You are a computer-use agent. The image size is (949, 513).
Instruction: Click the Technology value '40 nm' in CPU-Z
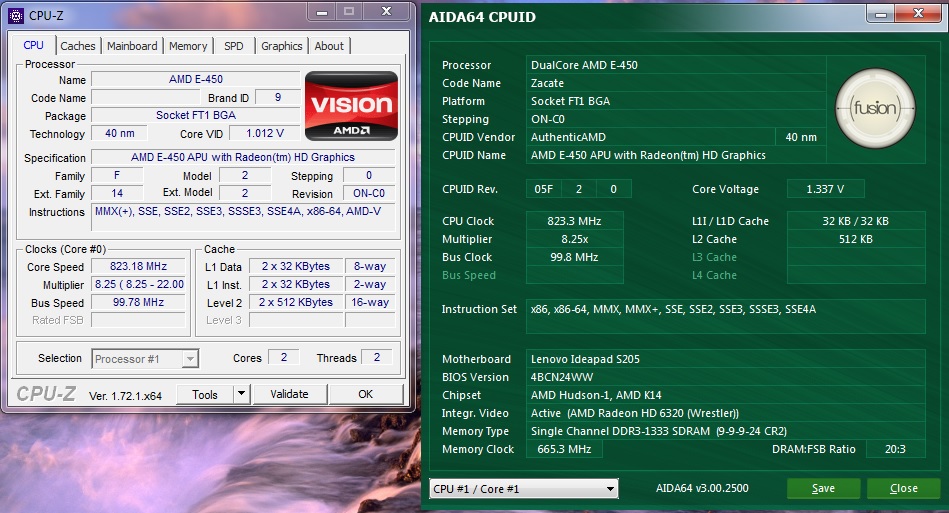point(120,133)
